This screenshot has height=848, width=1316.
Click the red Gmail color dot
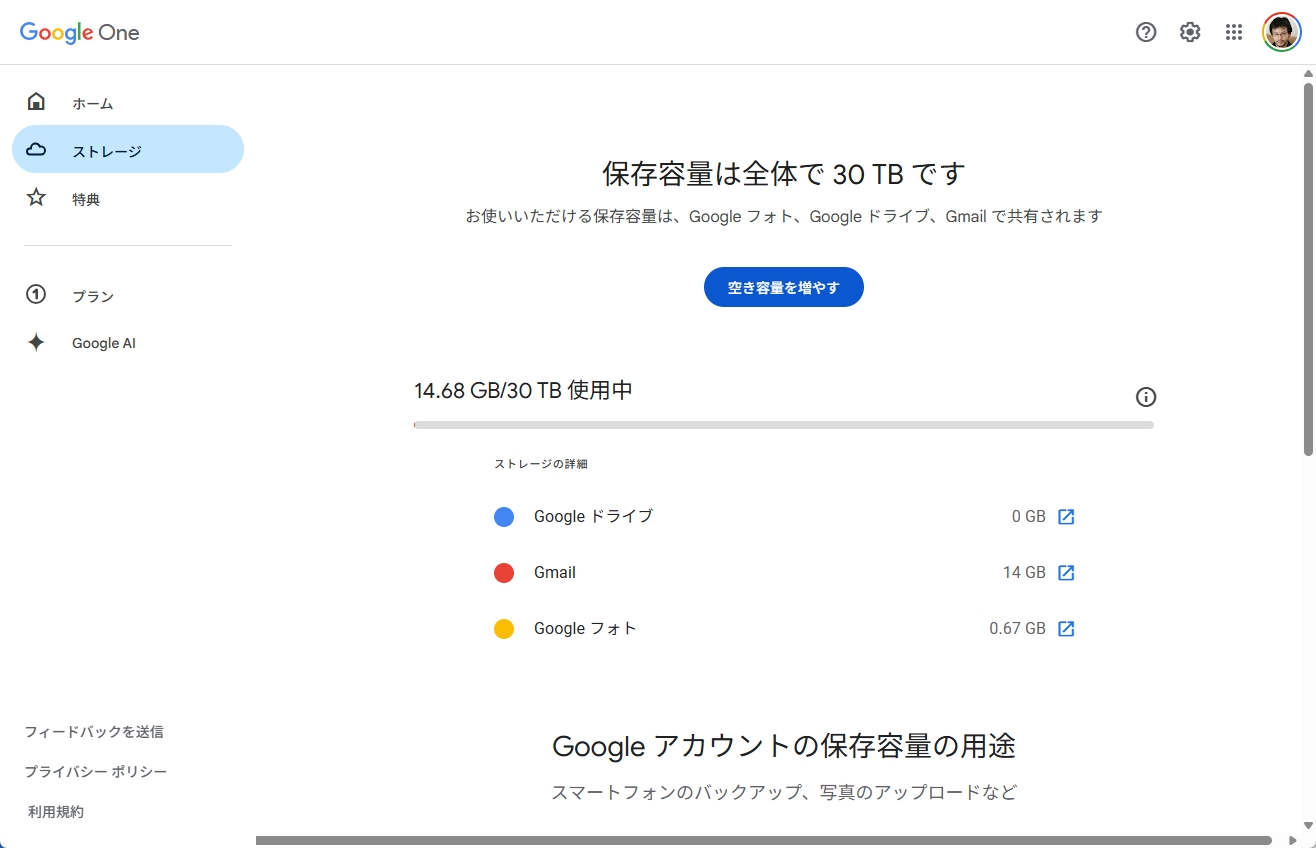tap(504, 573)
